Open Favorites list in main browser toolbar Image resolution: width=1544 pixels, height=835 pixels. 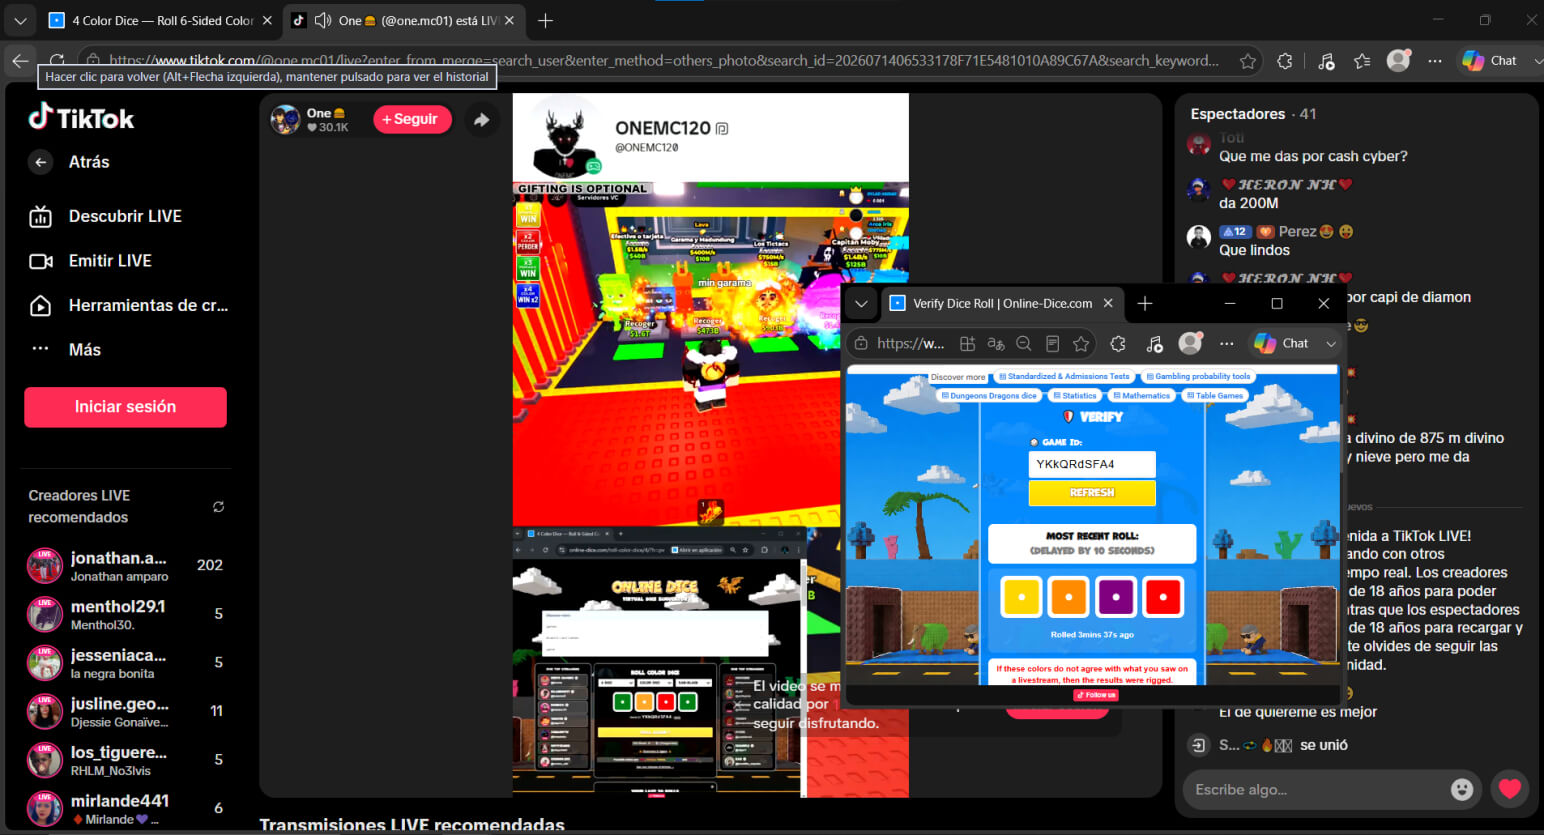pyautogui.click(x=1362, y=61)
